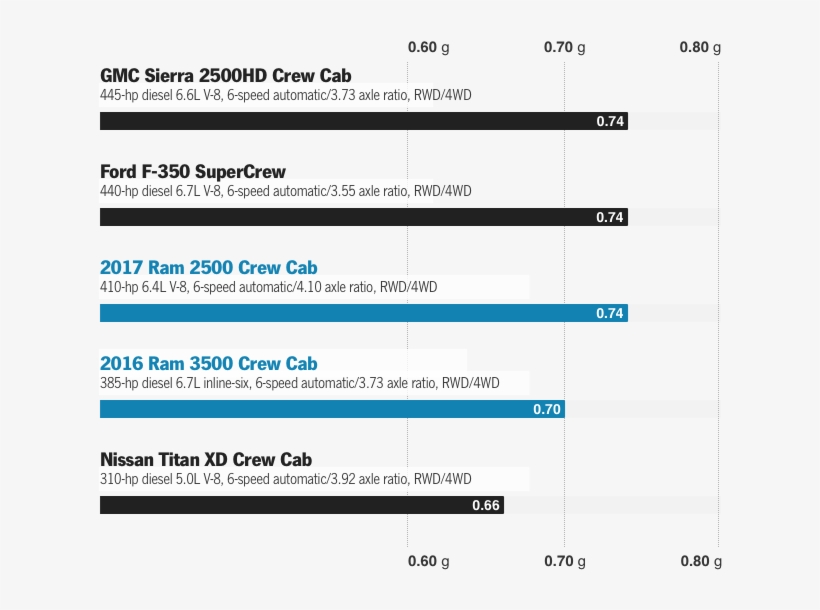The height and width of the screenshot is (610, 820).
Task: Select the 0.74 value on the Ford bar
Action: click(x=610, y=217)
